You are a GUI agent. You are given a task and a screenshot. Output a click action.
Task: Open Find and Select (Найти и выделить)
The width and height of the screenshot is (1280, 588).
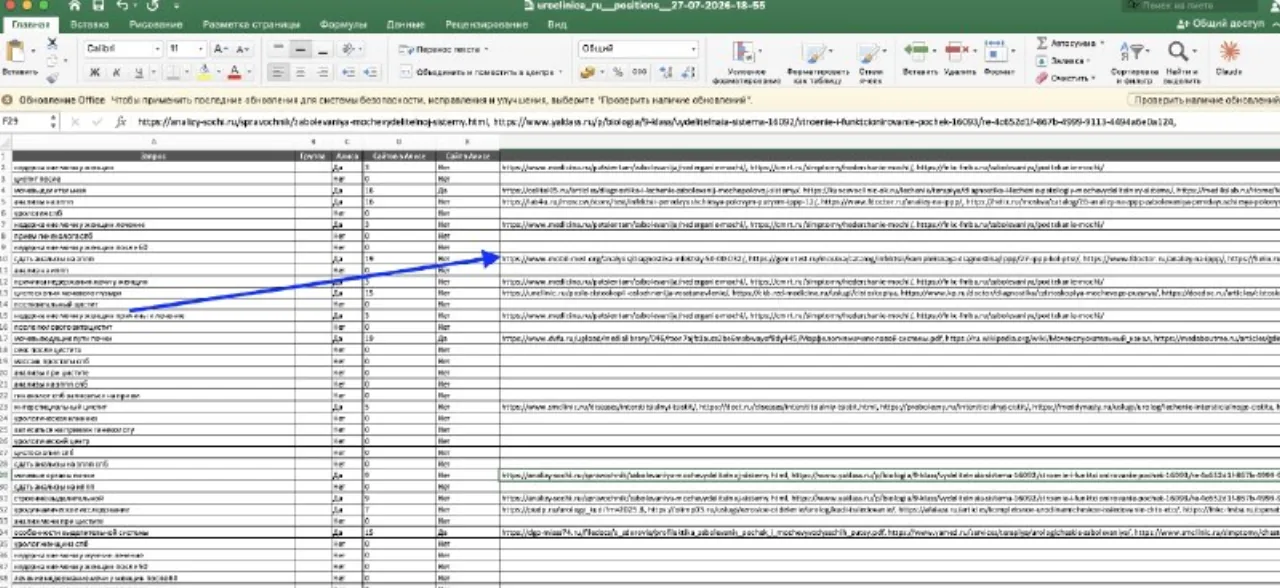pyautogui.click(x=1181, y=61)
